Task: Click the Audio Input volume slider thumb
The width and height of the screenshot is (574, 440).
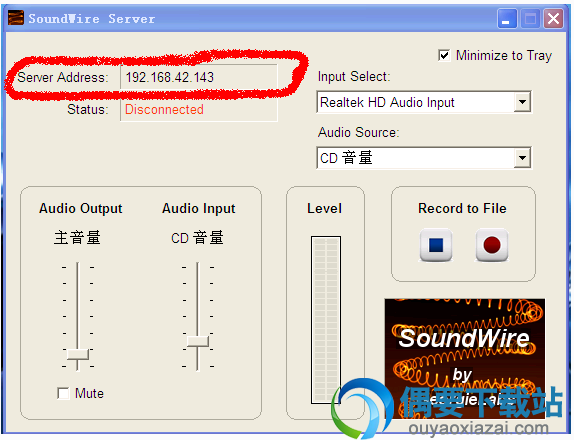Action: [198, 341]
